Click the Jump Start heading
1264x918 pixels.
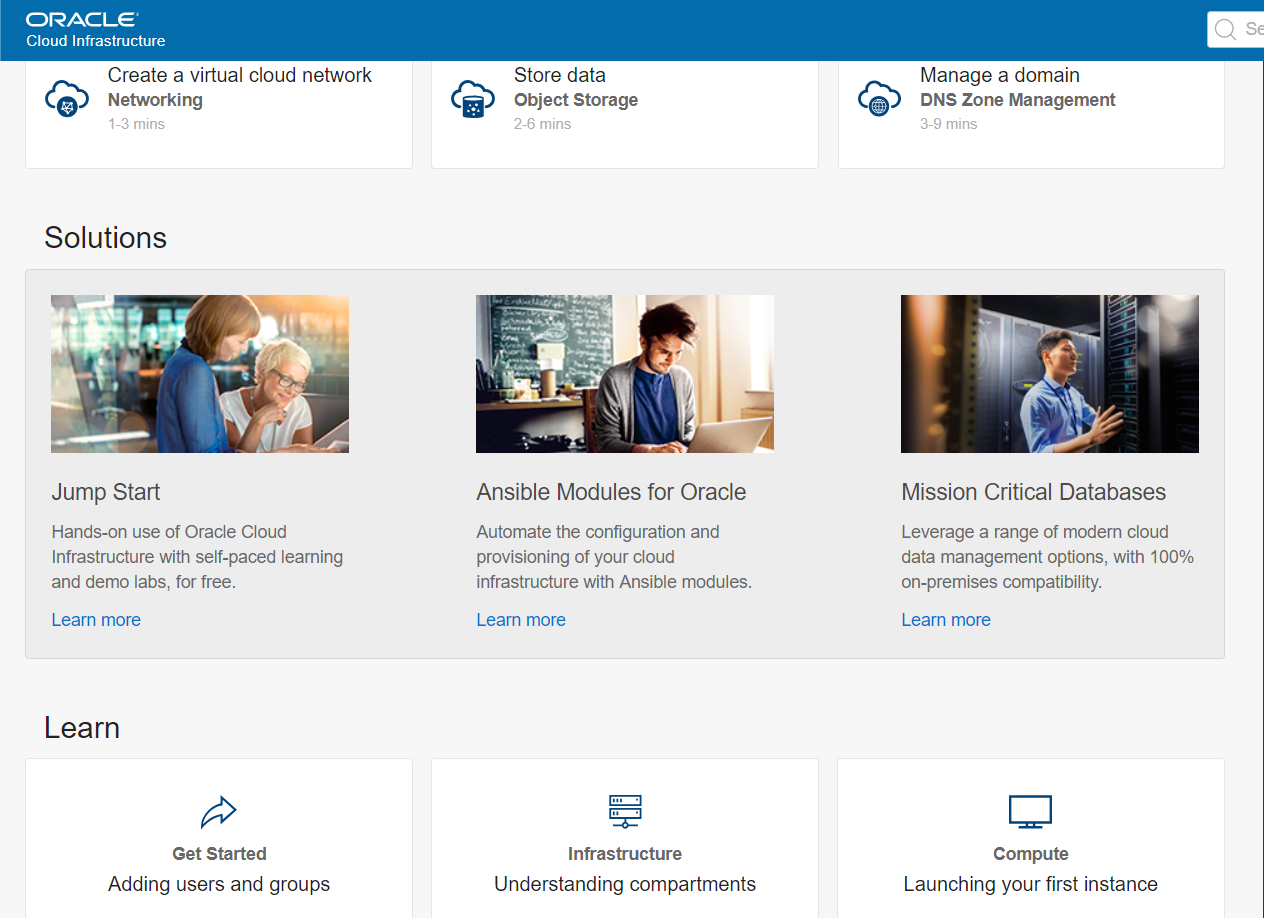106,492
